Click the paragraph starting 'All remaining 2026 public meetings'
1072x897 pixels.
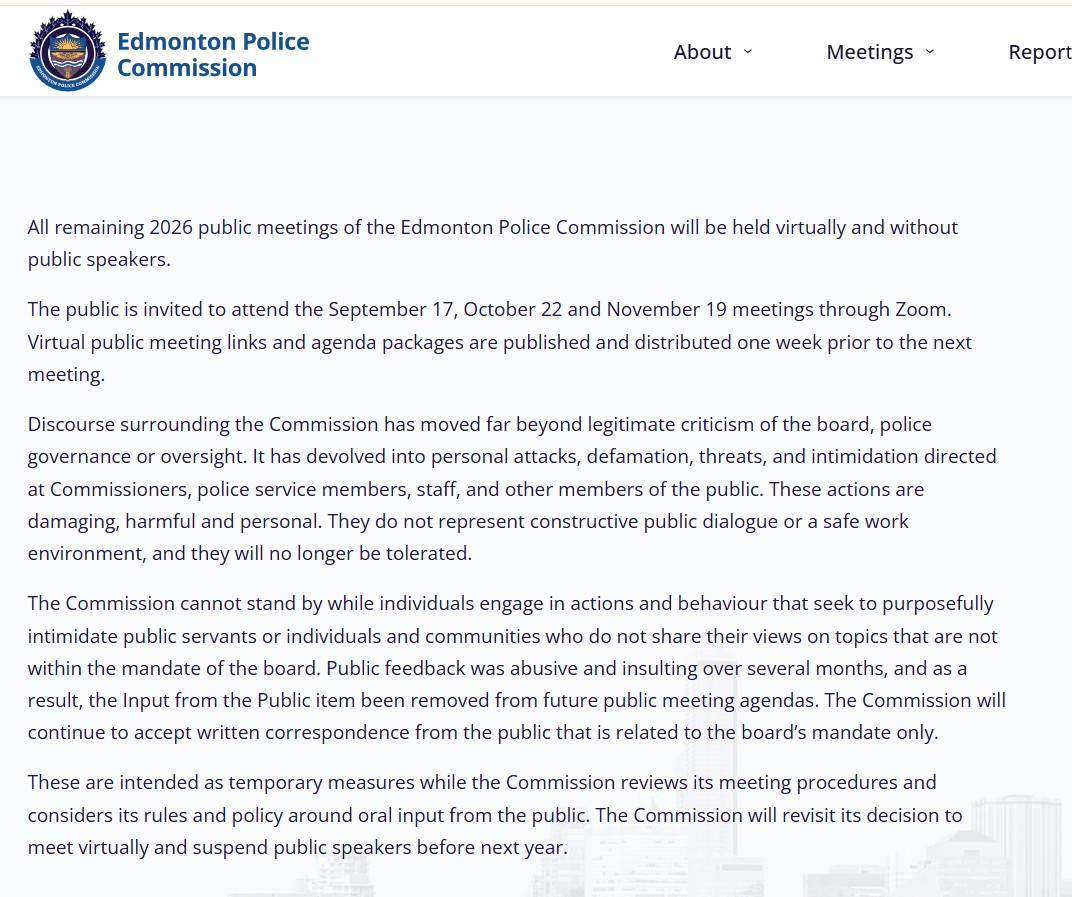pyautogui.click(x=492, y=243)
